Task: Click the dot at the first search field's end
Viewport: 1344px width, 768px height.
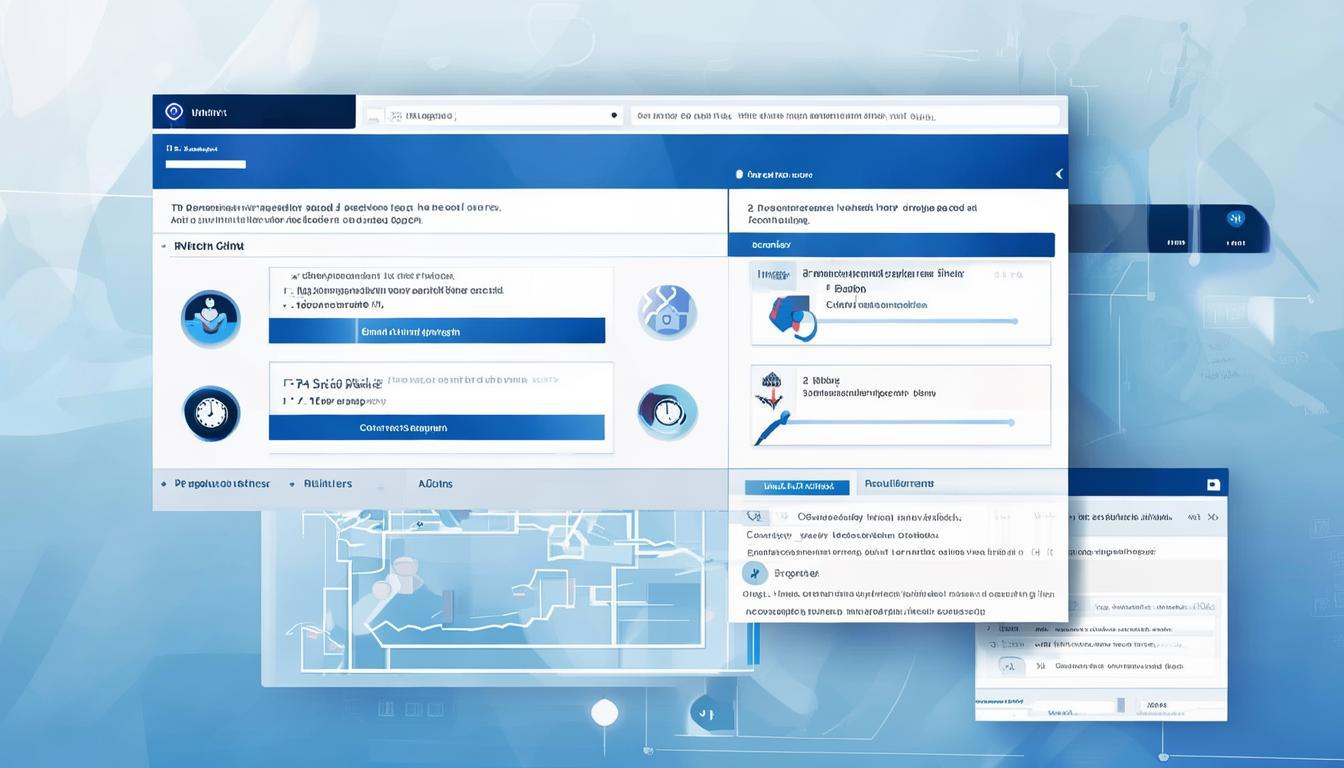Action: [614, 115]
